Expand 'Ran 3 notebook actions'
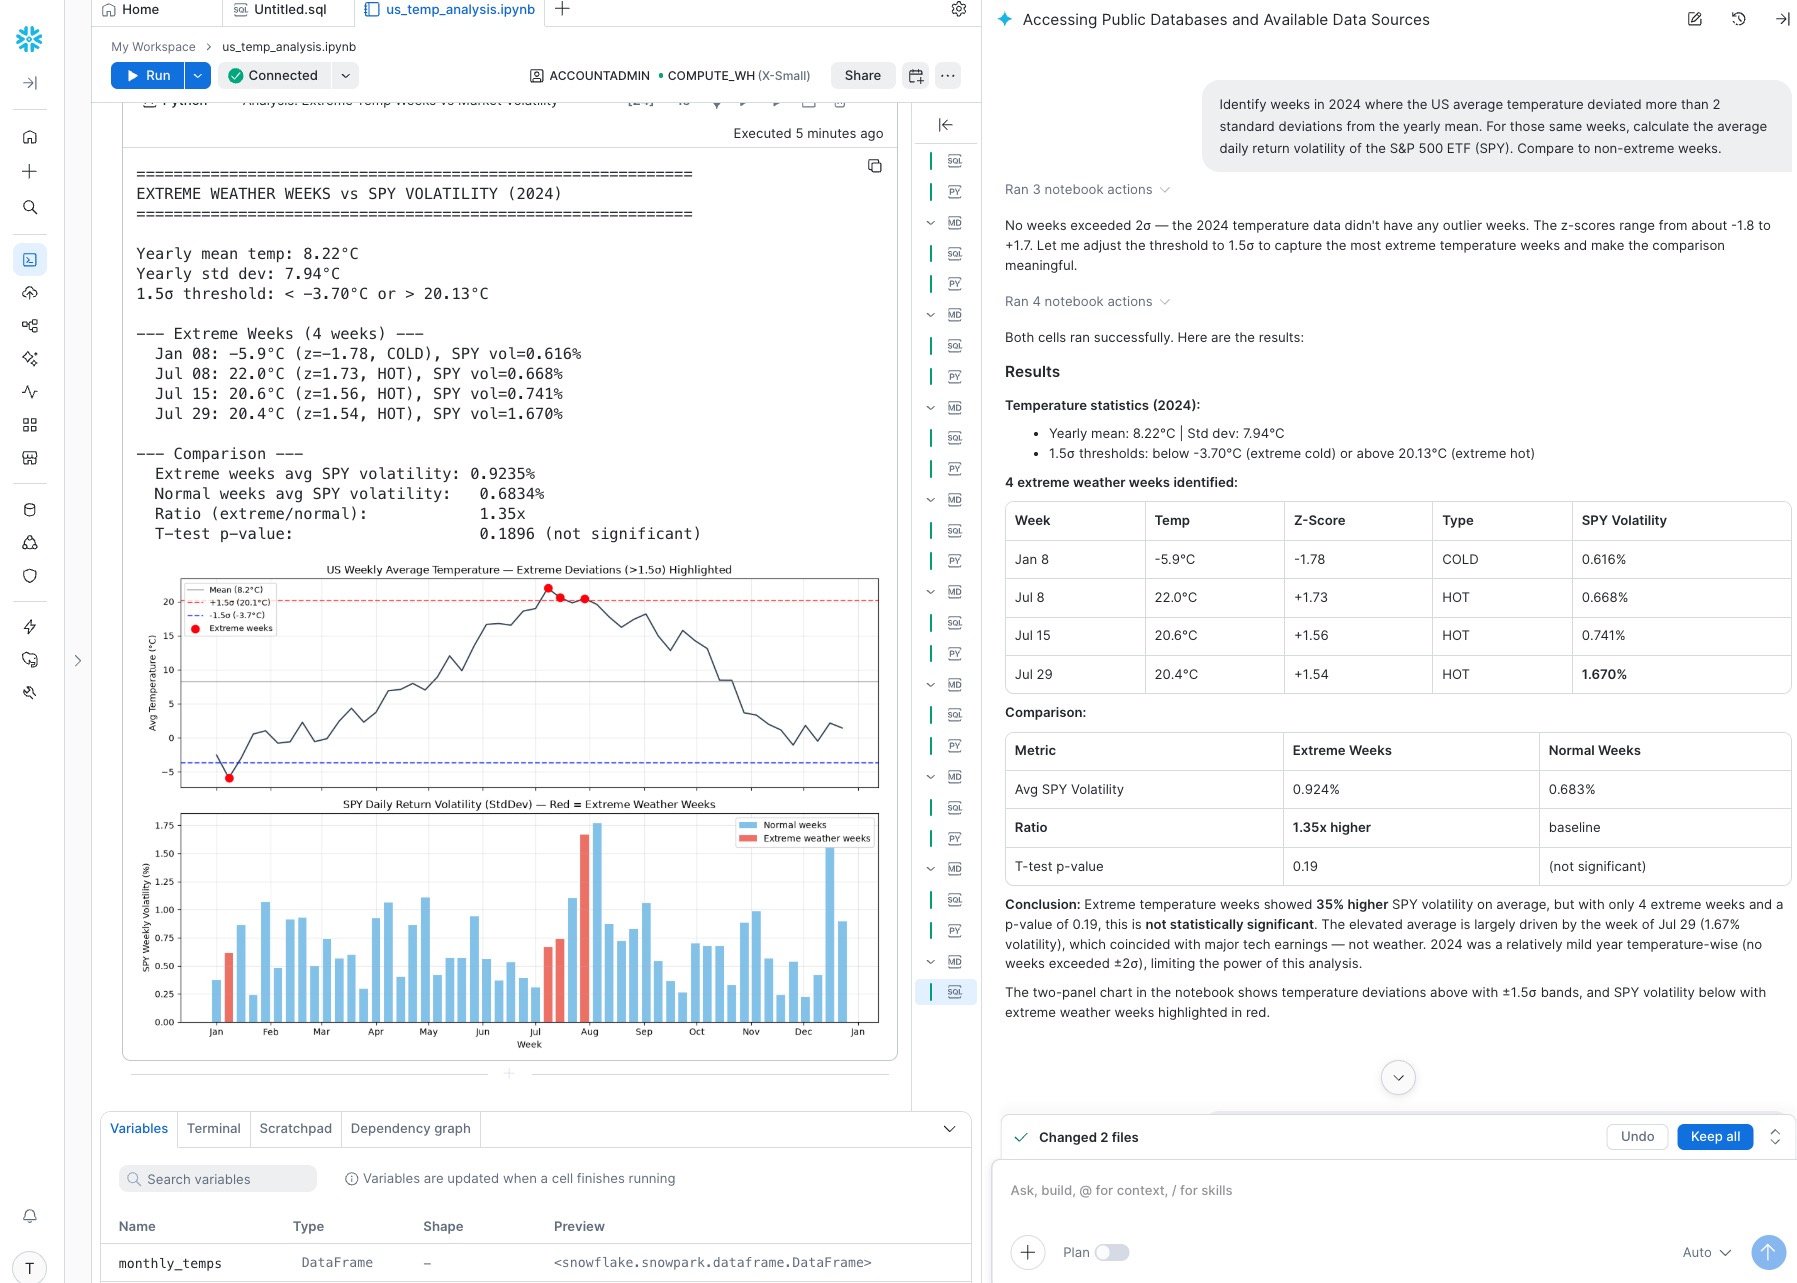This screenshot has height=1283, width=1797. 1087,189
